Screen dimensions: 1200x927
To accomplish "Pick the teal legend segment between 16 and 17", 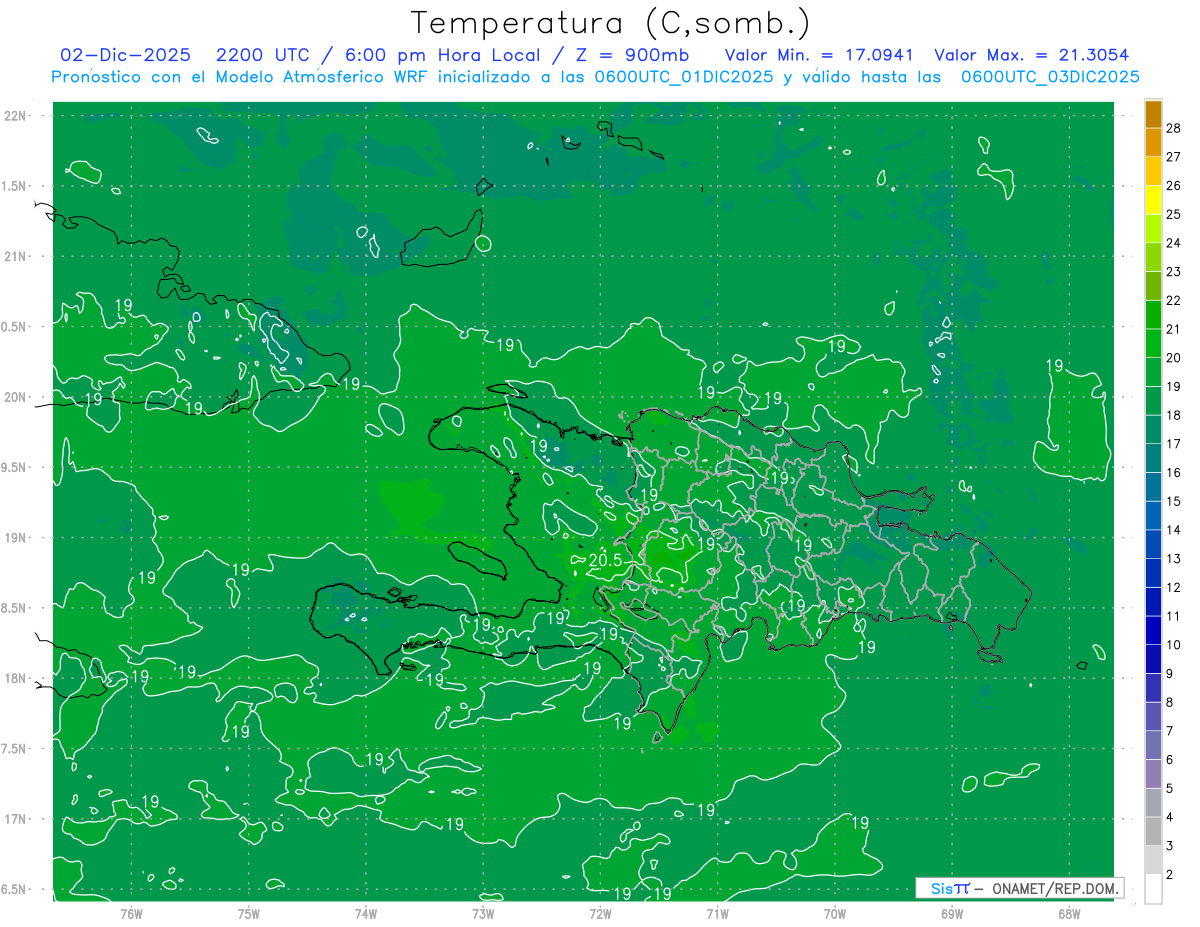I will click(x=1153, y=458).
